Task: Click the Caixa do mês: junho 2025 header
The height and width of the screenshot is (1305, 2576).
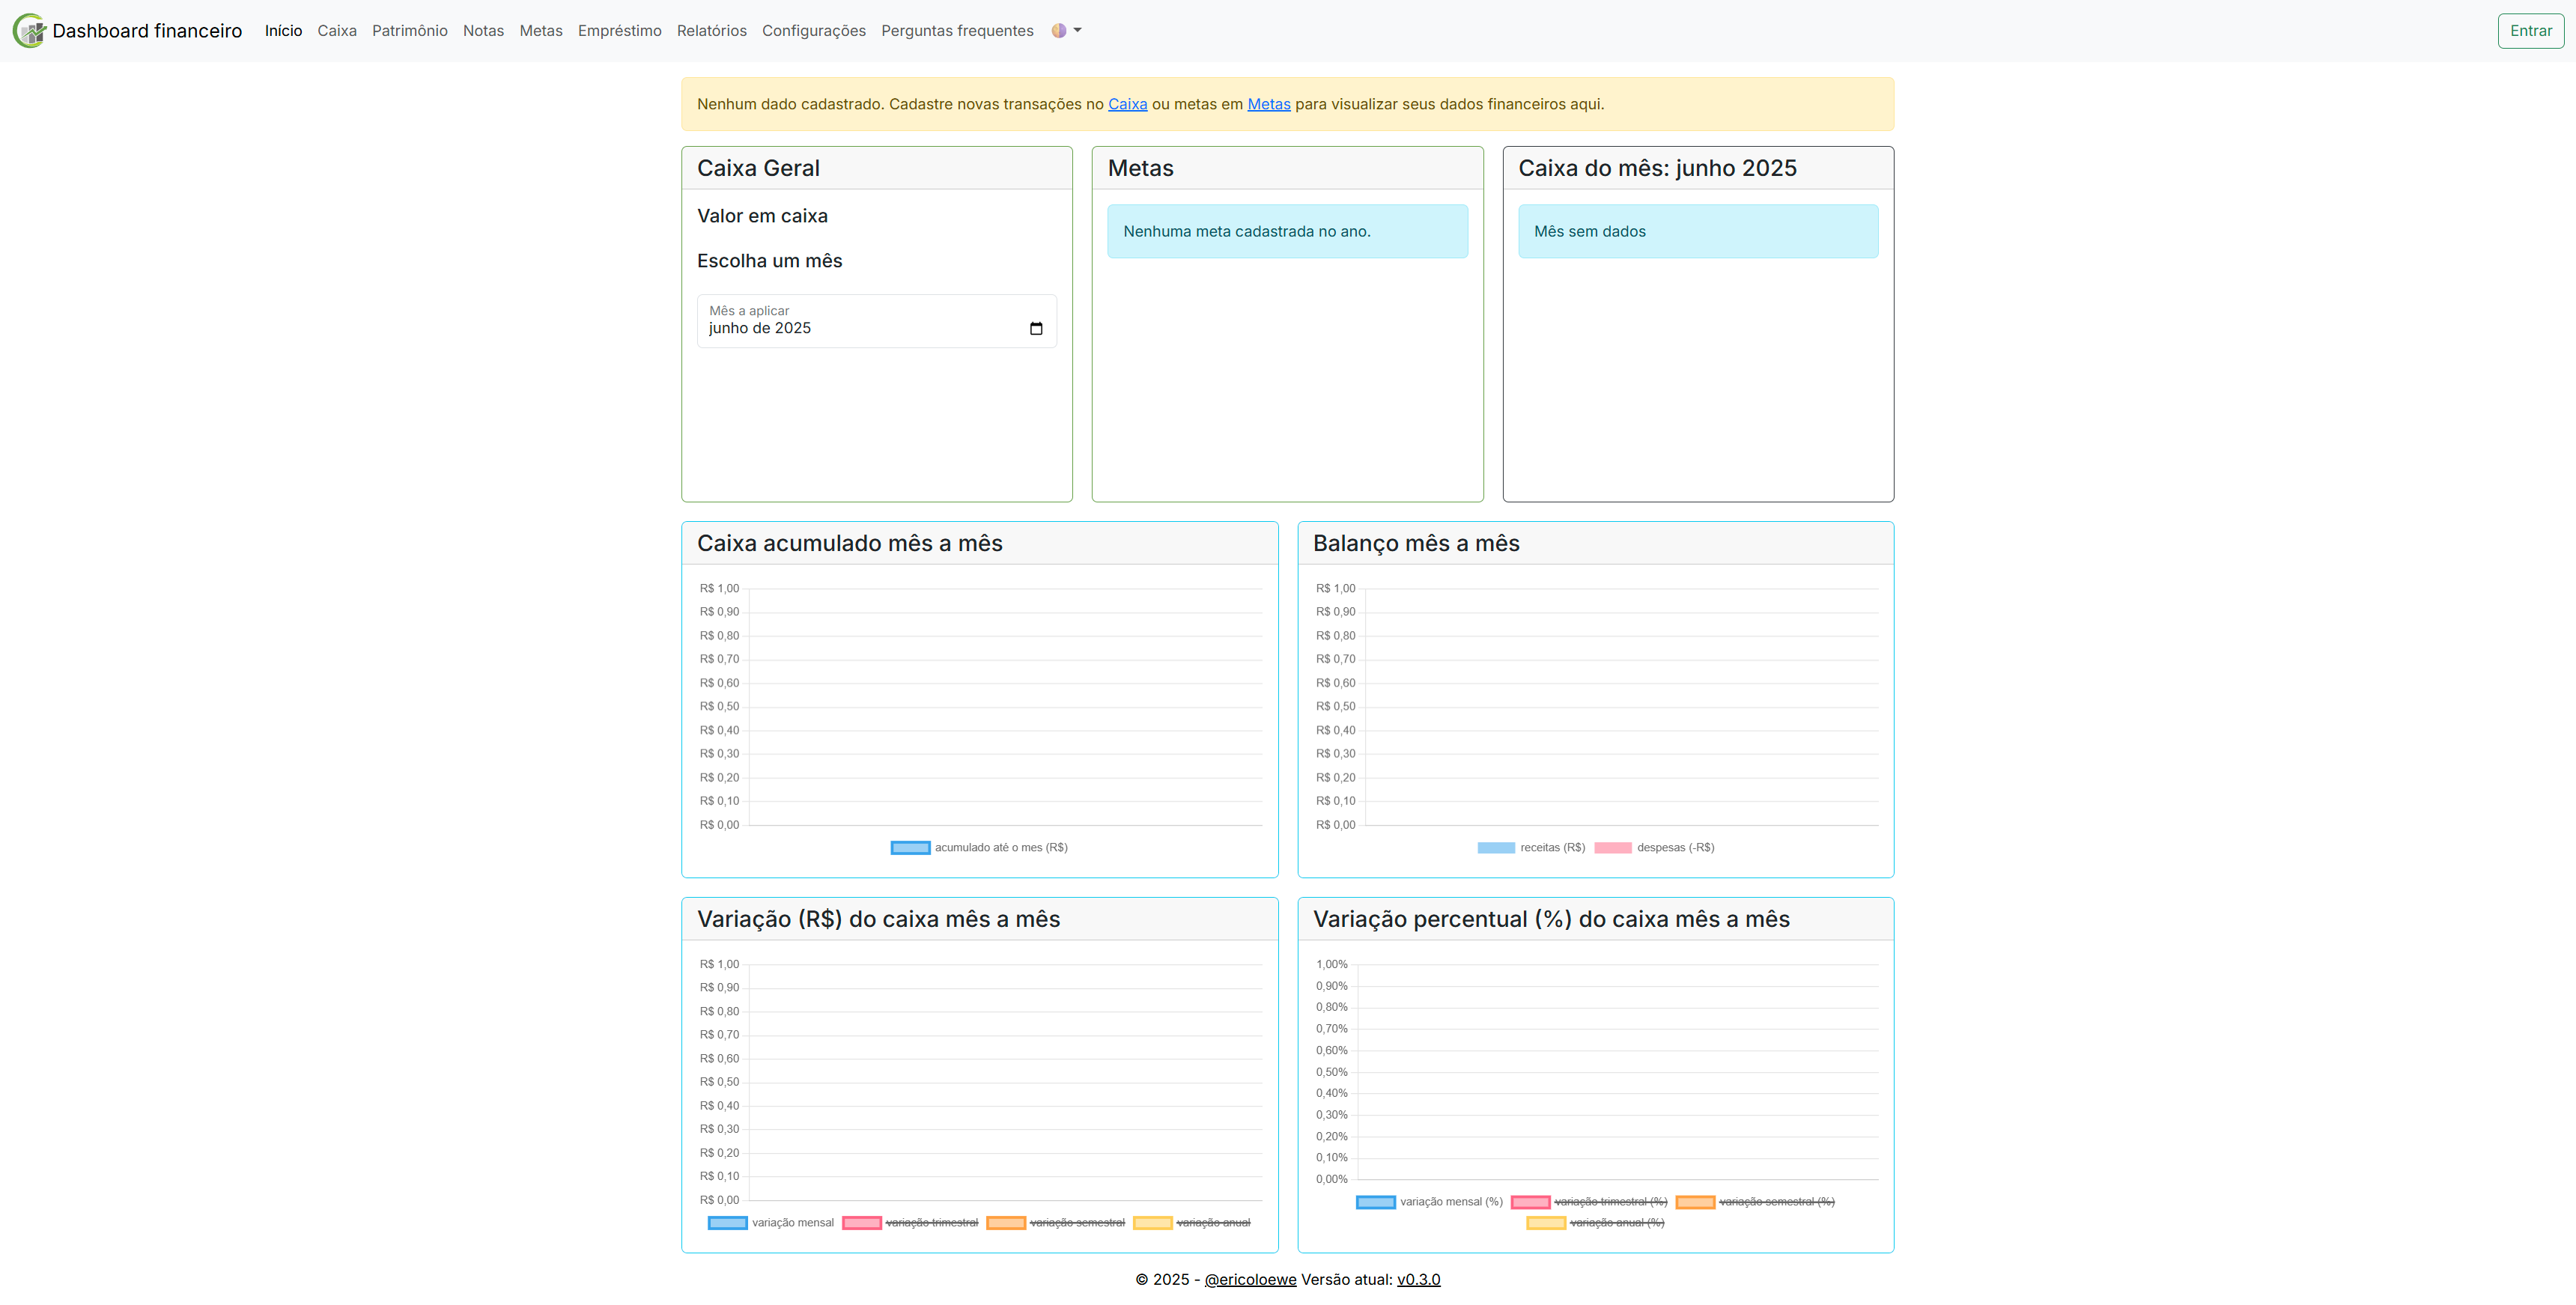Action: [1698, 168]
